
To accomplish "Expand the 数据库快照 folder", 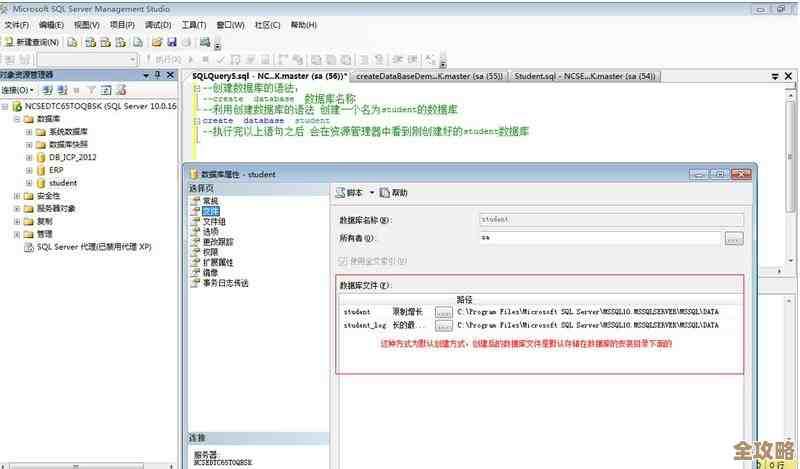I will coord(29,144).
